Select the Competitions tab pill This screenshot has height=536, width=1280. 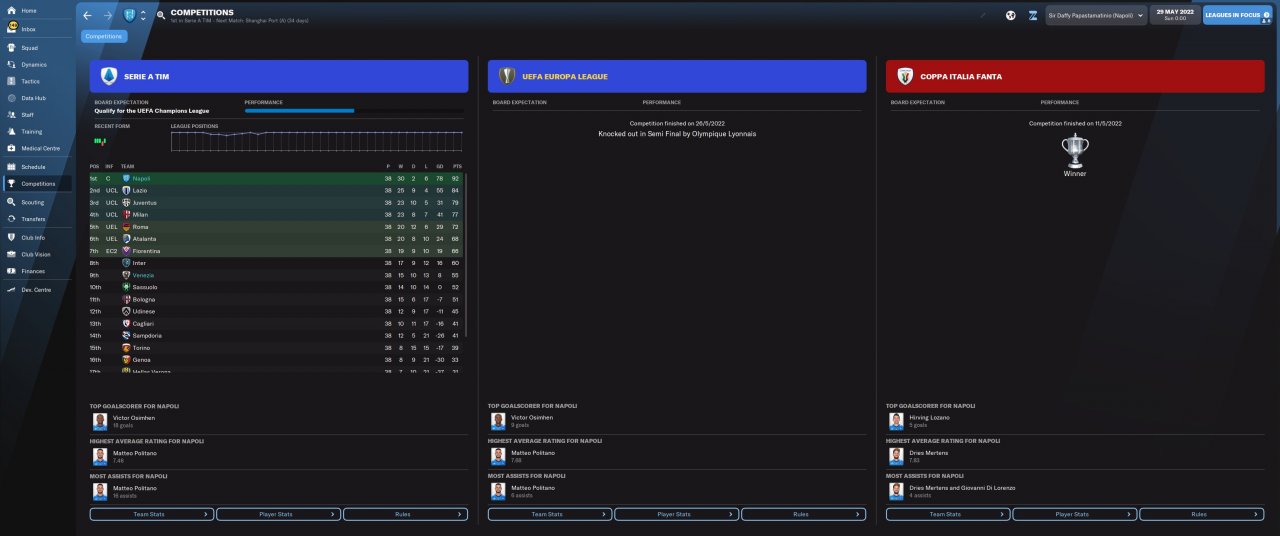pos(104,36)
